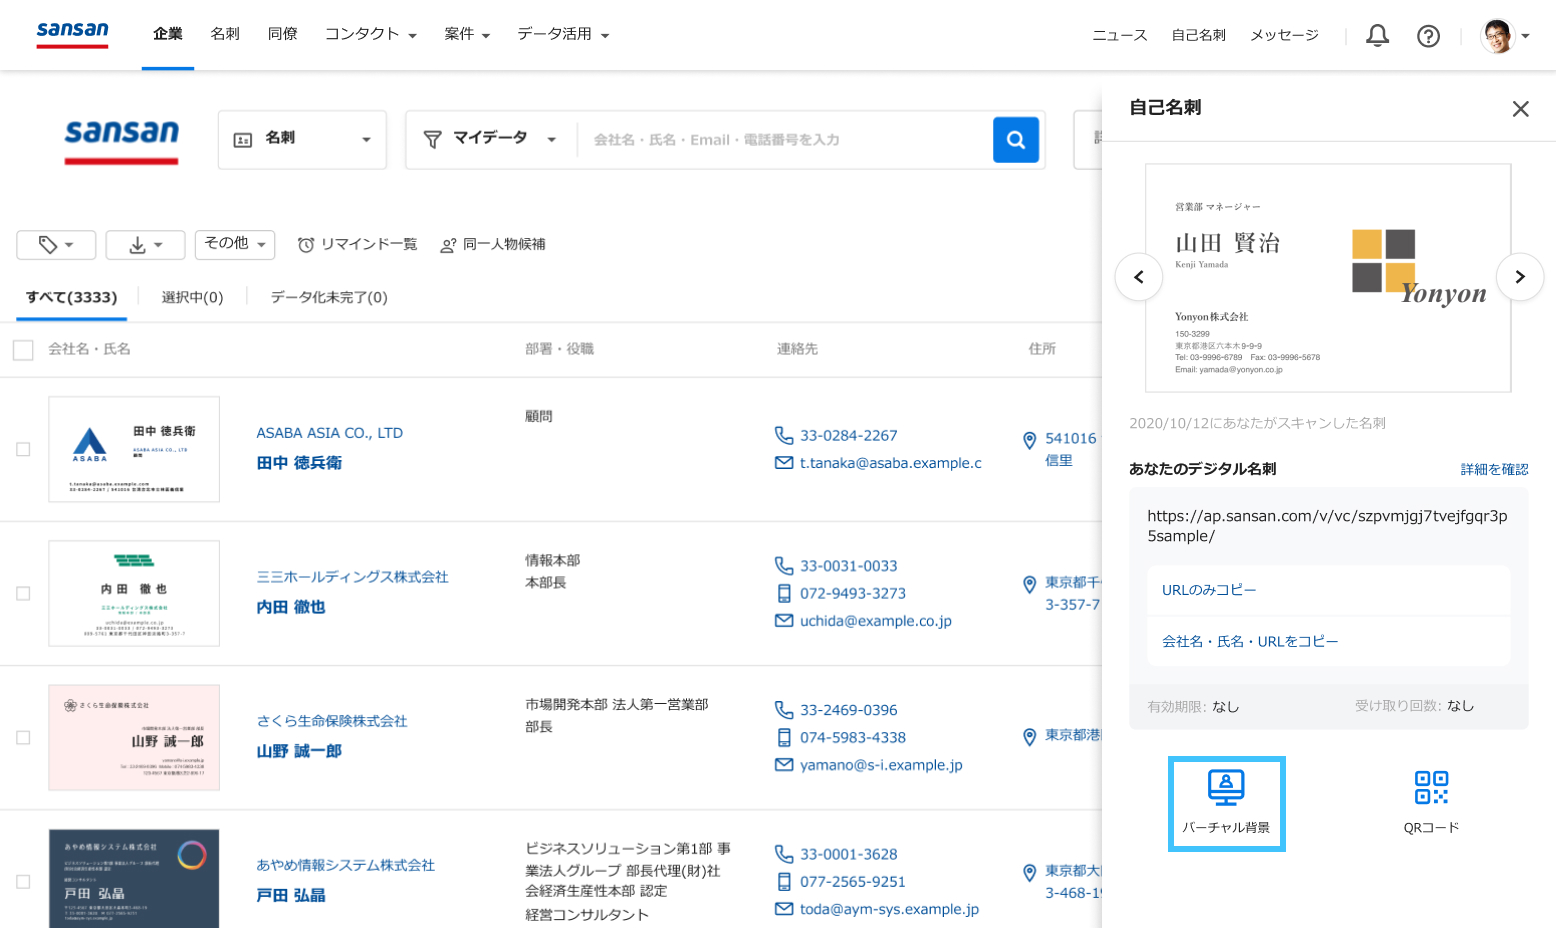Open 山野 誠一郎 pink card thumbnail
The width and height of the screenshot is (1556, 928).
[134, 737]
